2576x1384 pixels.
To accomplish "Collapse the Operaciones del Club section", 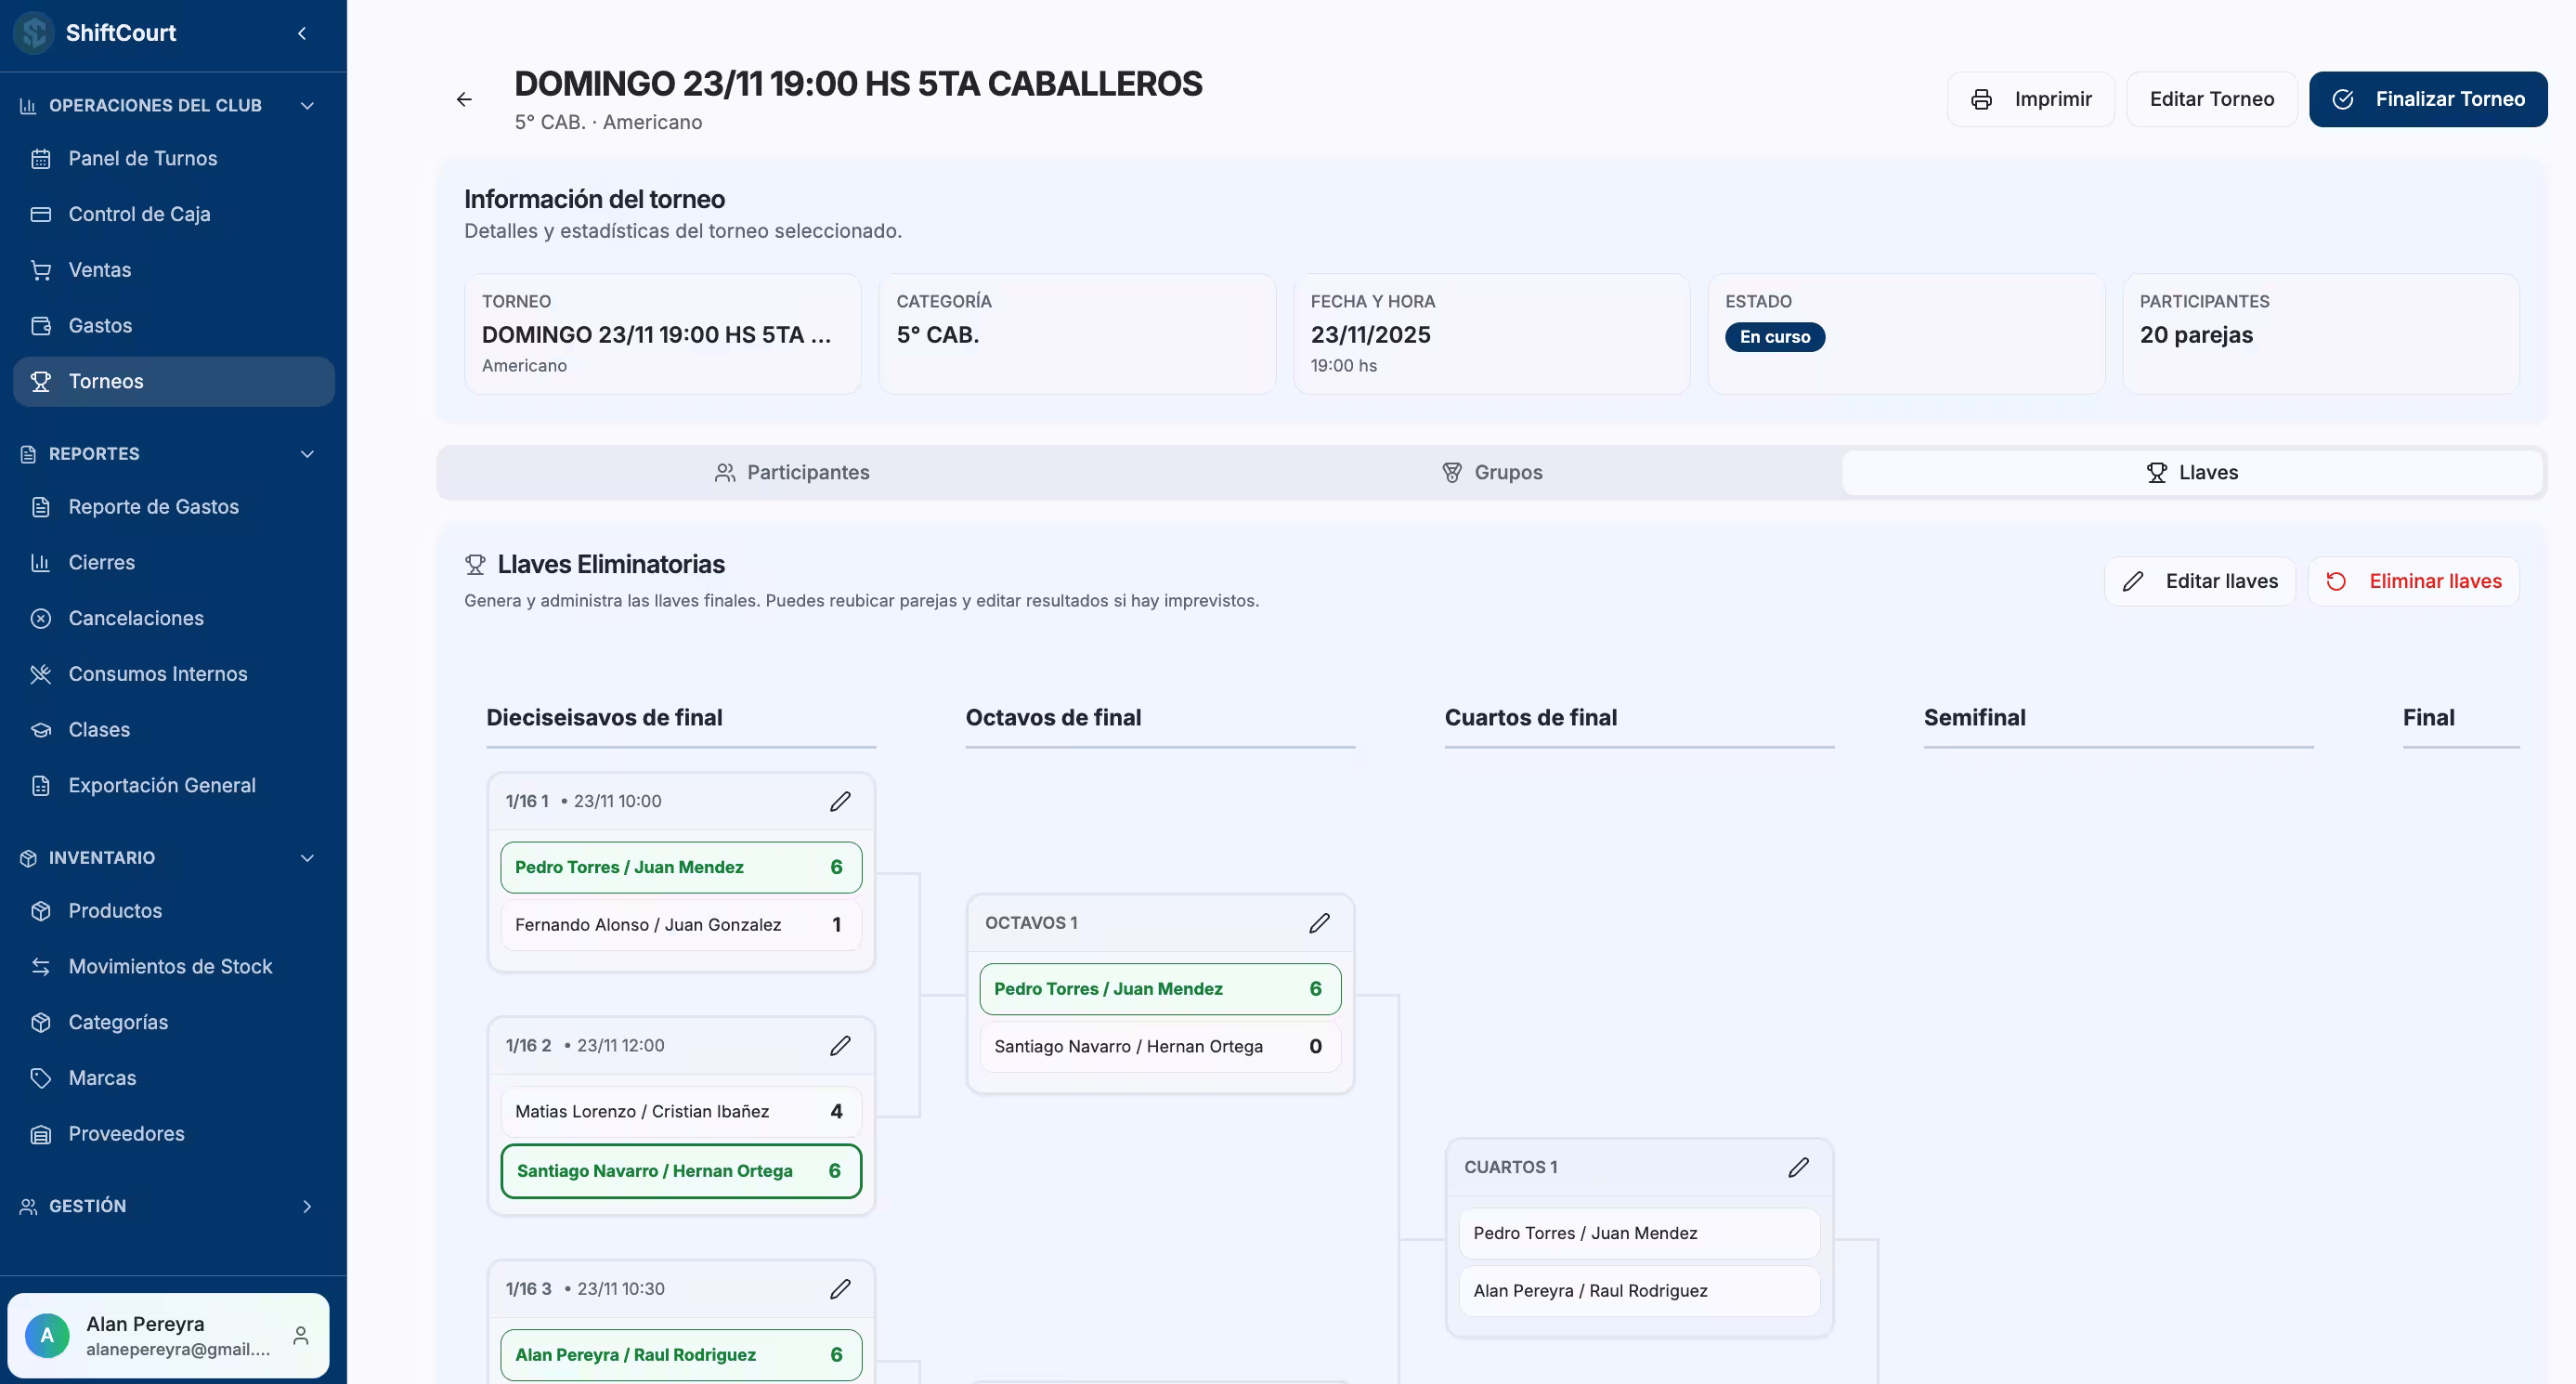I will (307, 105).
